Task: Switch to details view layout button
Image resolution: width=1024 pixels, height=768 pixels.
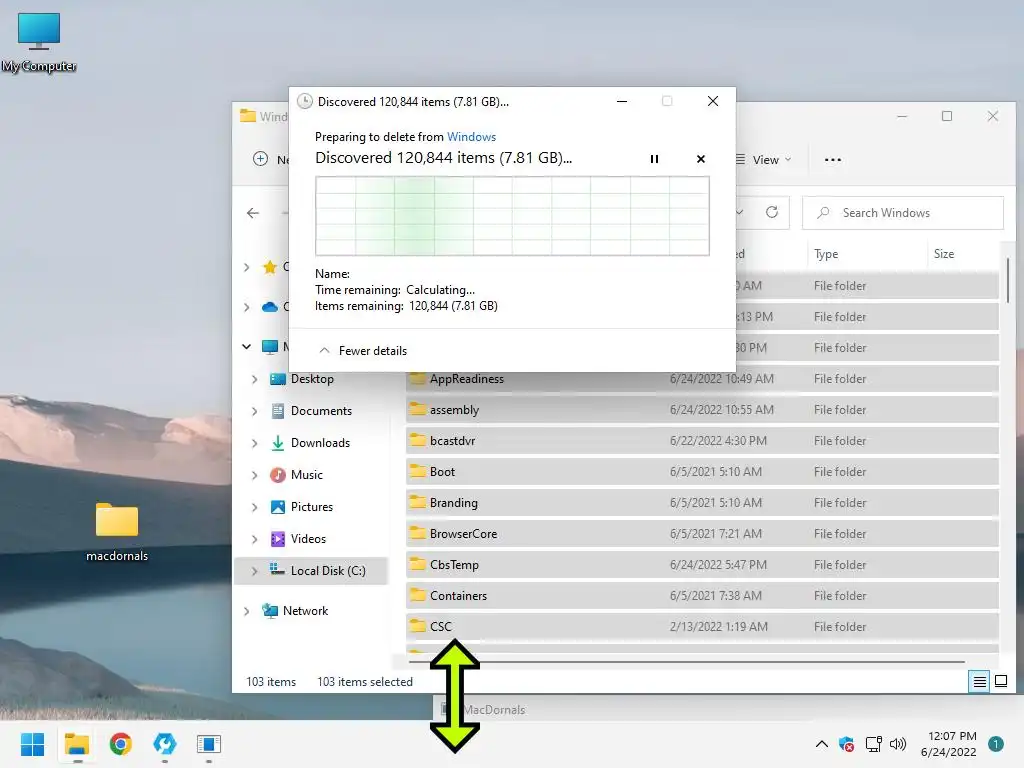Action: tap(979, 682)
